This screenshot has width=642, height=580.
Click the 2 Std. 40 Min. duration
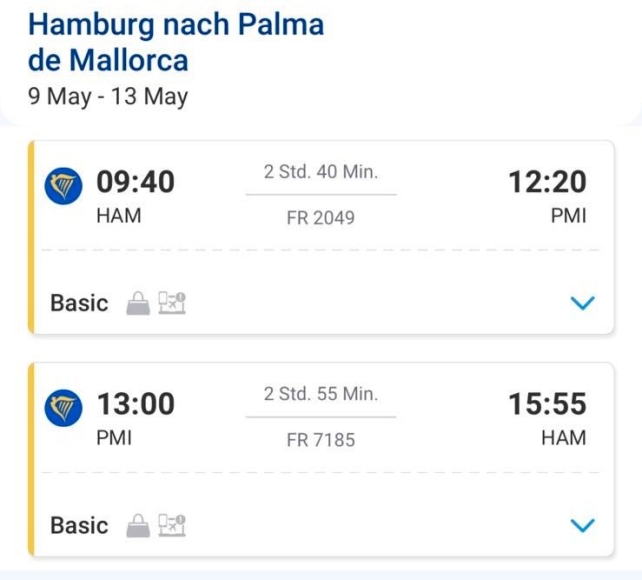pyautogui.click(x=320, y=172)
